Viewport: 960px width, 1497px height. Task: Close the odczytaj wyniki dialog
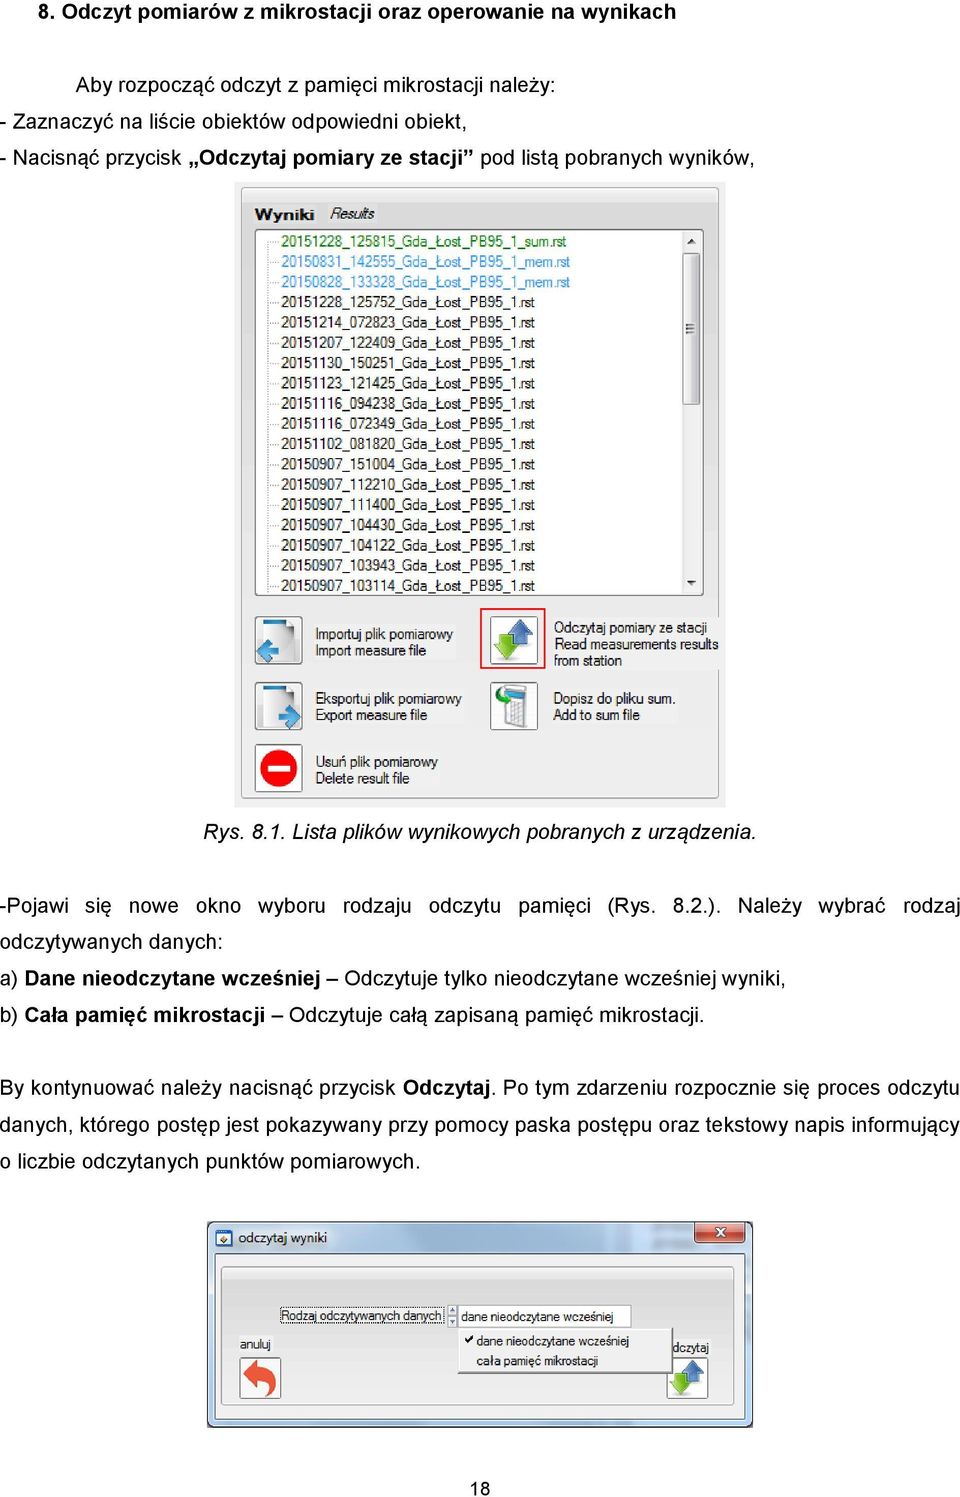[x=720, y=1233]
